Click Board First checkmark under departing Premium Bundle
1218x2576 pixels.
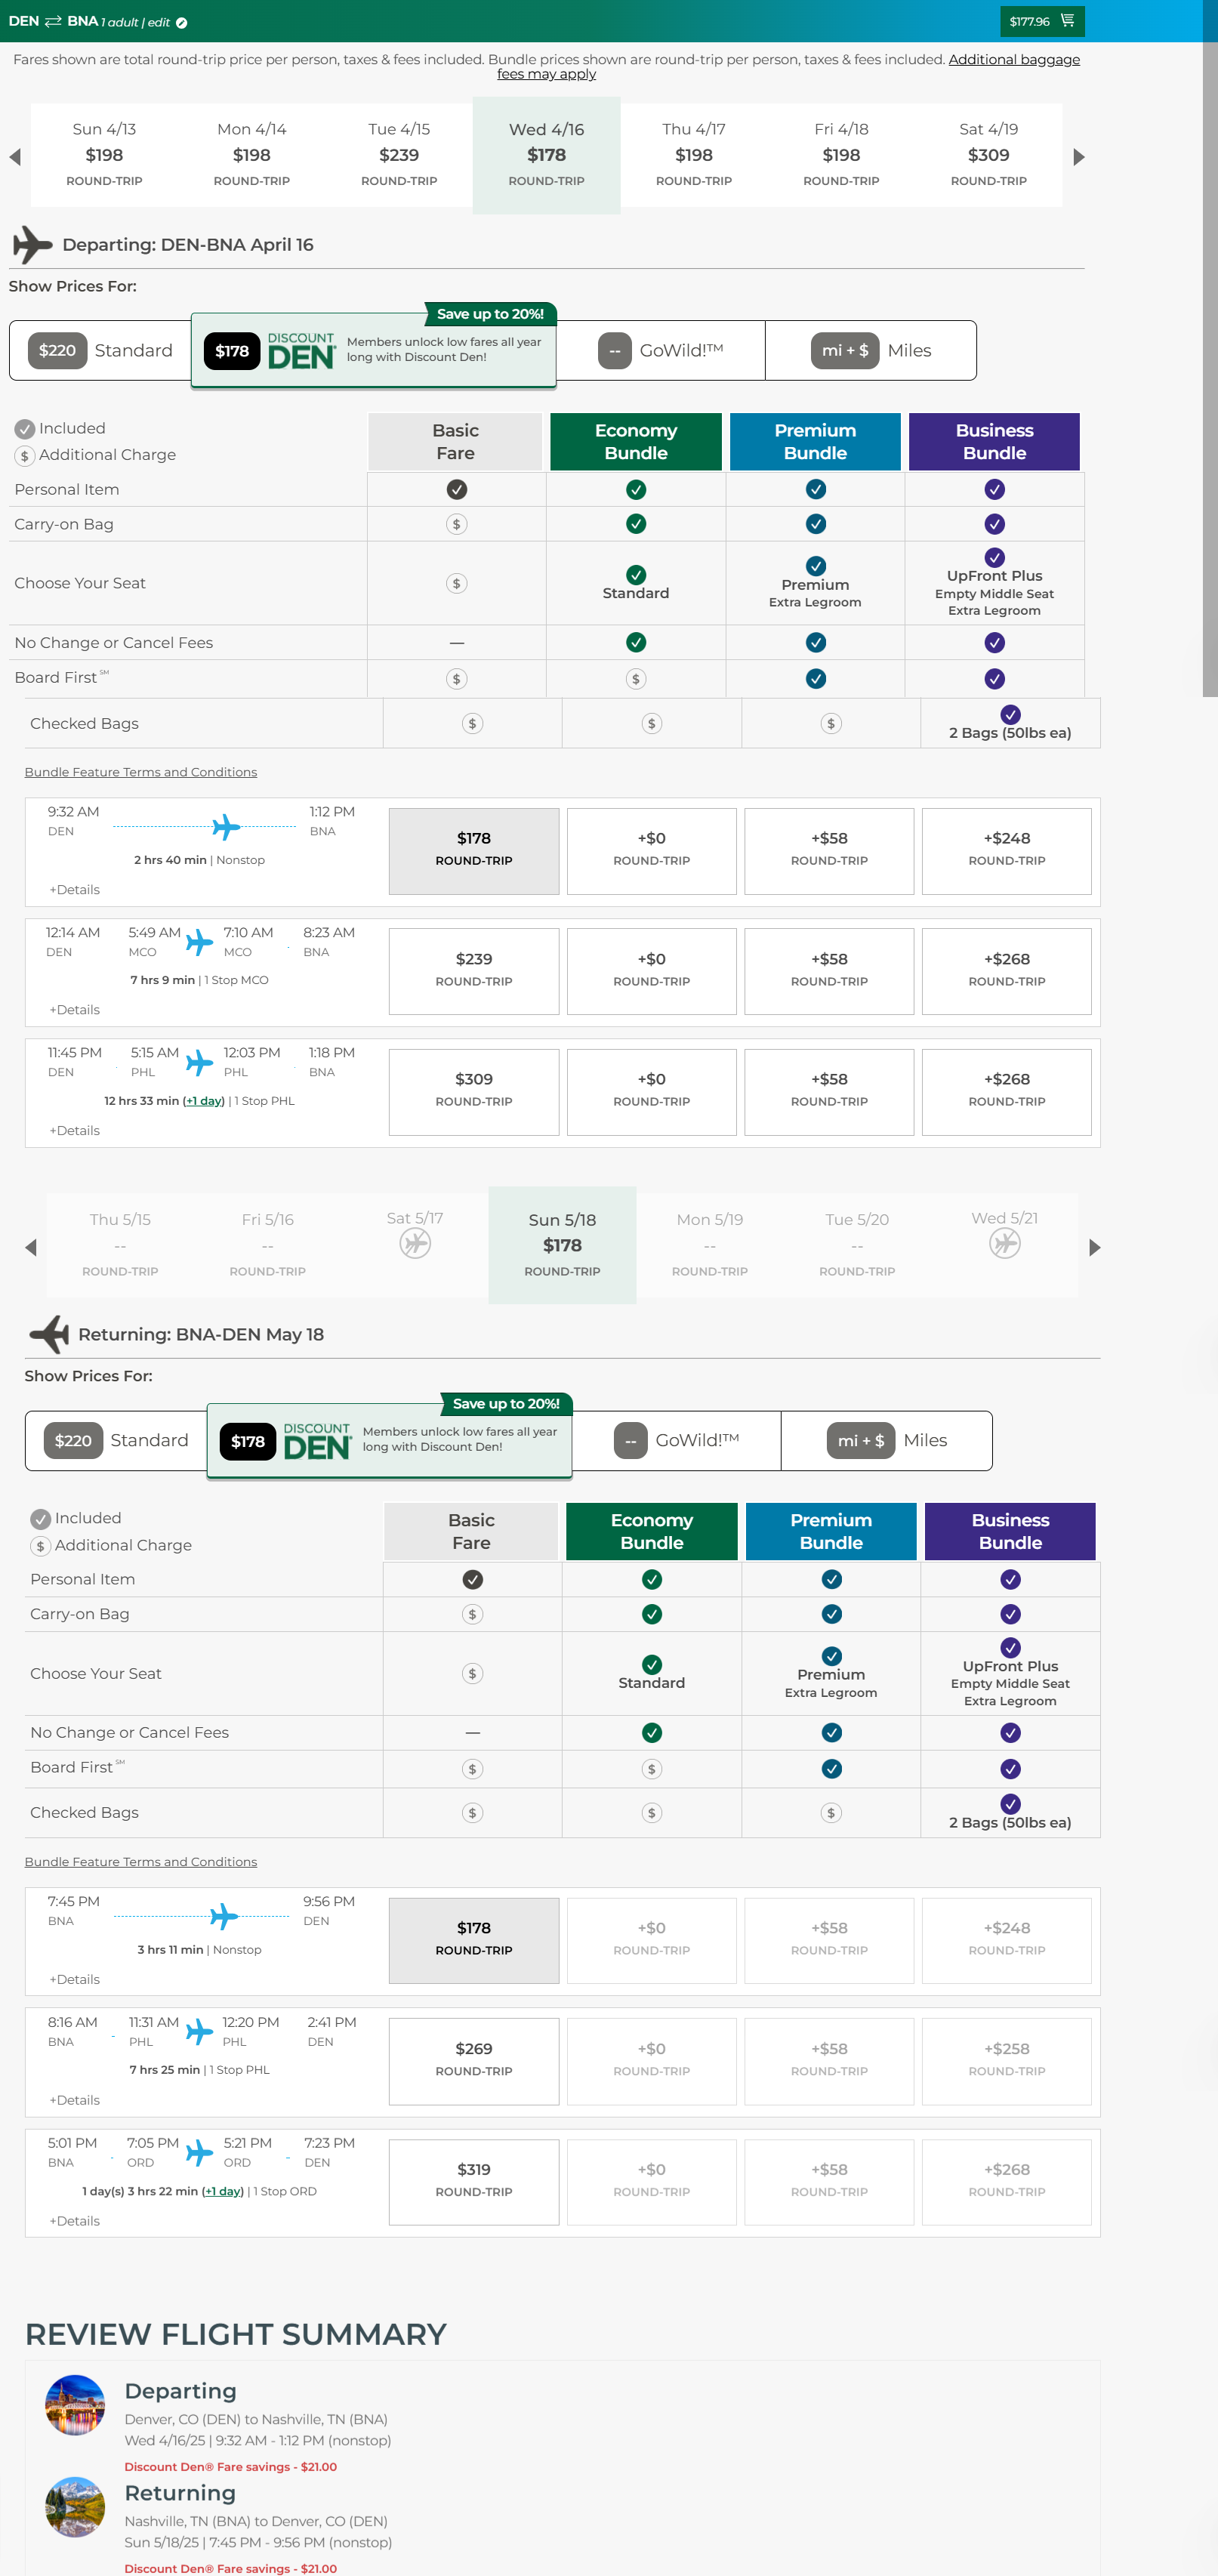pyautogui.click(x=816, y=679)
